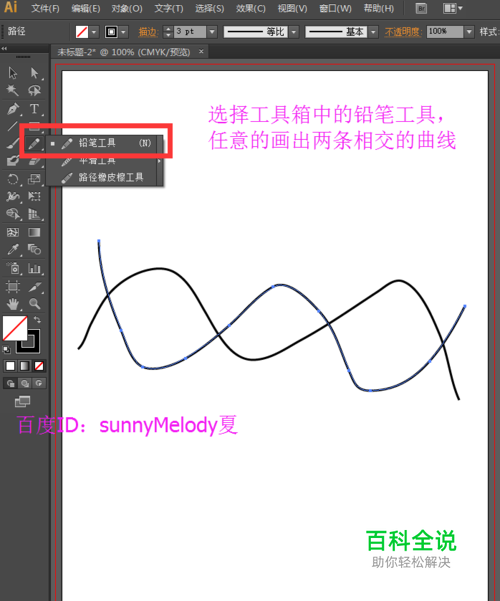This screenshot has height=601, width=500.
Task: Click the 不透明度 opacity link
Action: coord(403,32)
